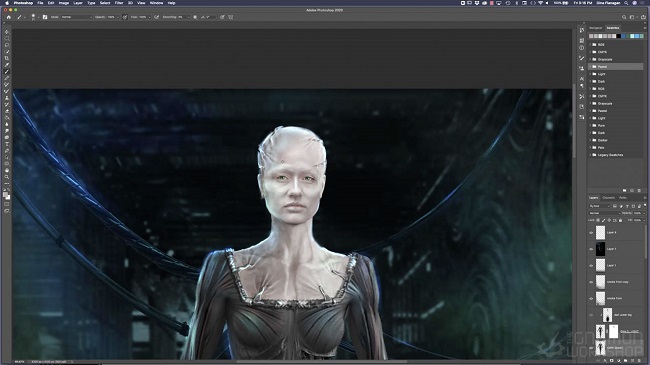The height and width of the screenshot is (365, 650).
Task: Click the macOS Spotlight search icon
Action: (626, 3)
